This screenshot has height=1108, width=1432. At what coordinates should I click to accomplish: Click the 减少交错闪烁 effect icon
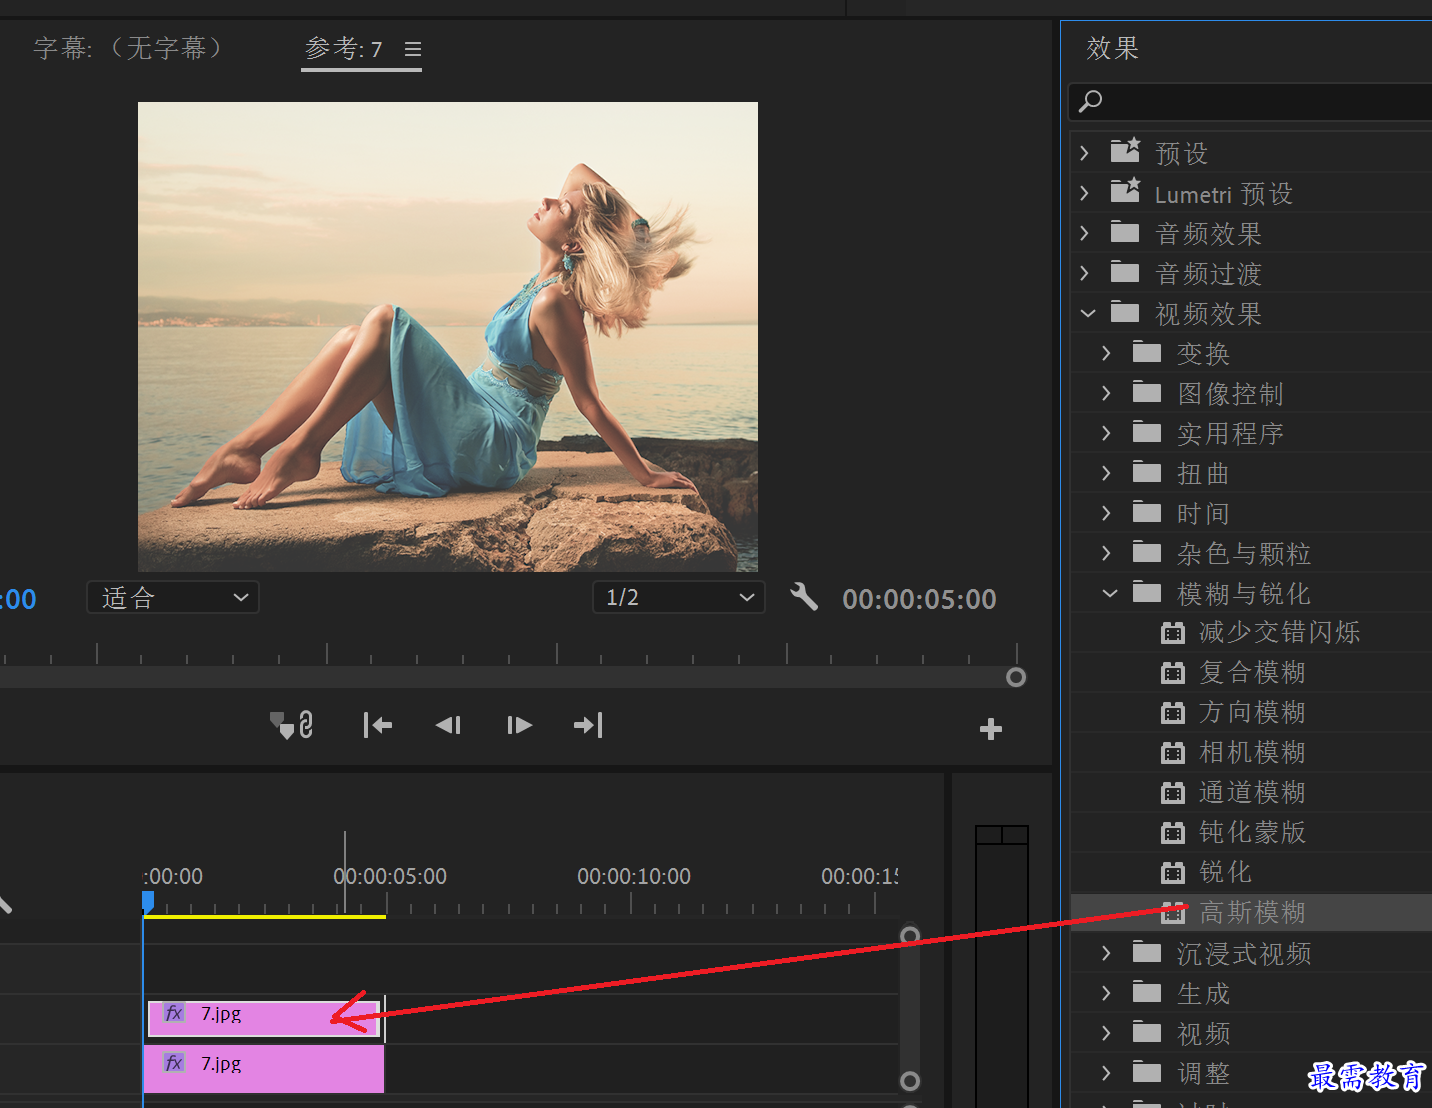(1172, 633)
